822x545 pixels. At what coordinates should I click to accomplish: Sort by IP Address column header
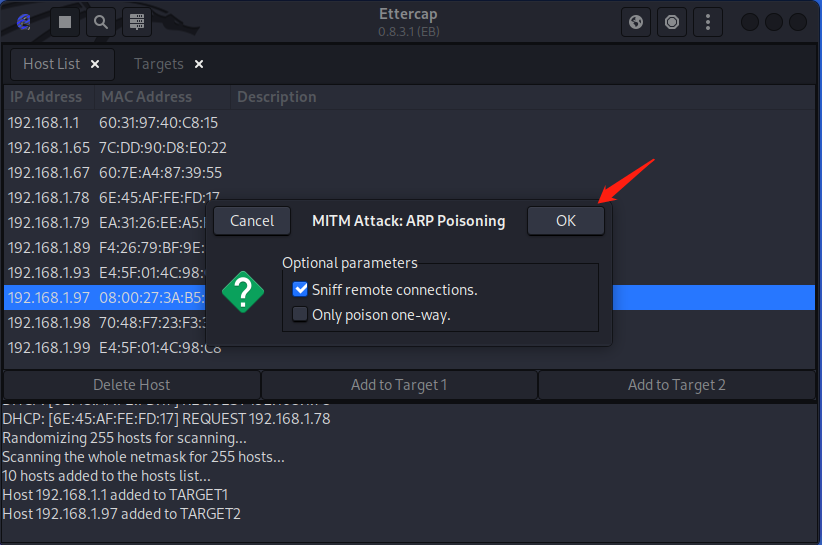click(49, 97)
